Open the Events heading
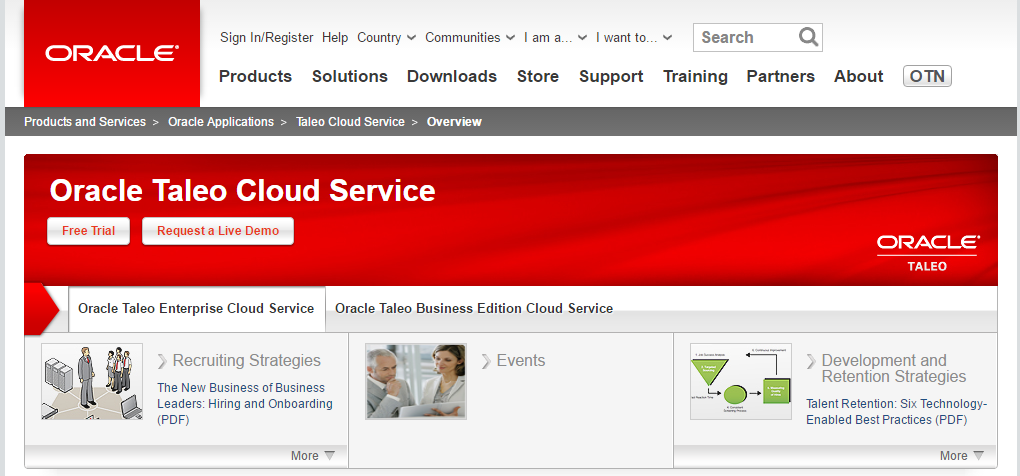This screenshot has height=476, width=1020. tap(521, 361)
